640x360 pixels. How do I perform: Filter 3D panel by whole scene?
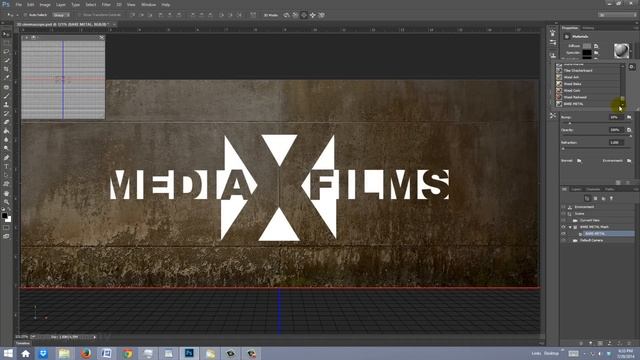click(x=587, y=198)
